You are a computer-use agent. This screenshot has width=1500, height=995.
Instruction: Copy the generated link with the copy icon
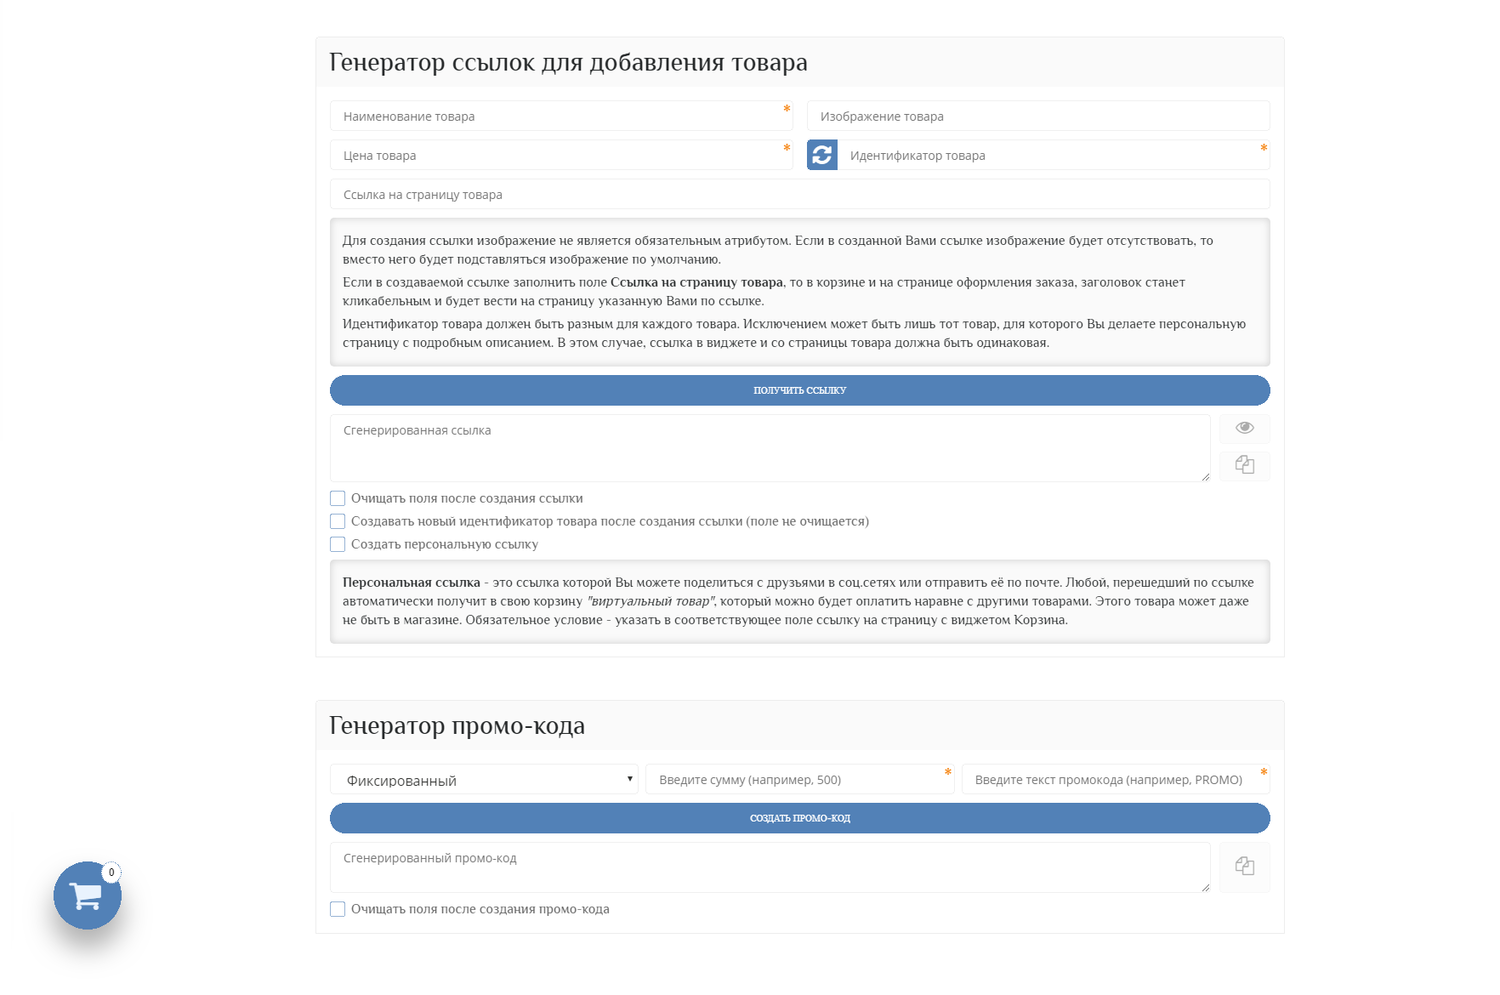pos(1244,465)
